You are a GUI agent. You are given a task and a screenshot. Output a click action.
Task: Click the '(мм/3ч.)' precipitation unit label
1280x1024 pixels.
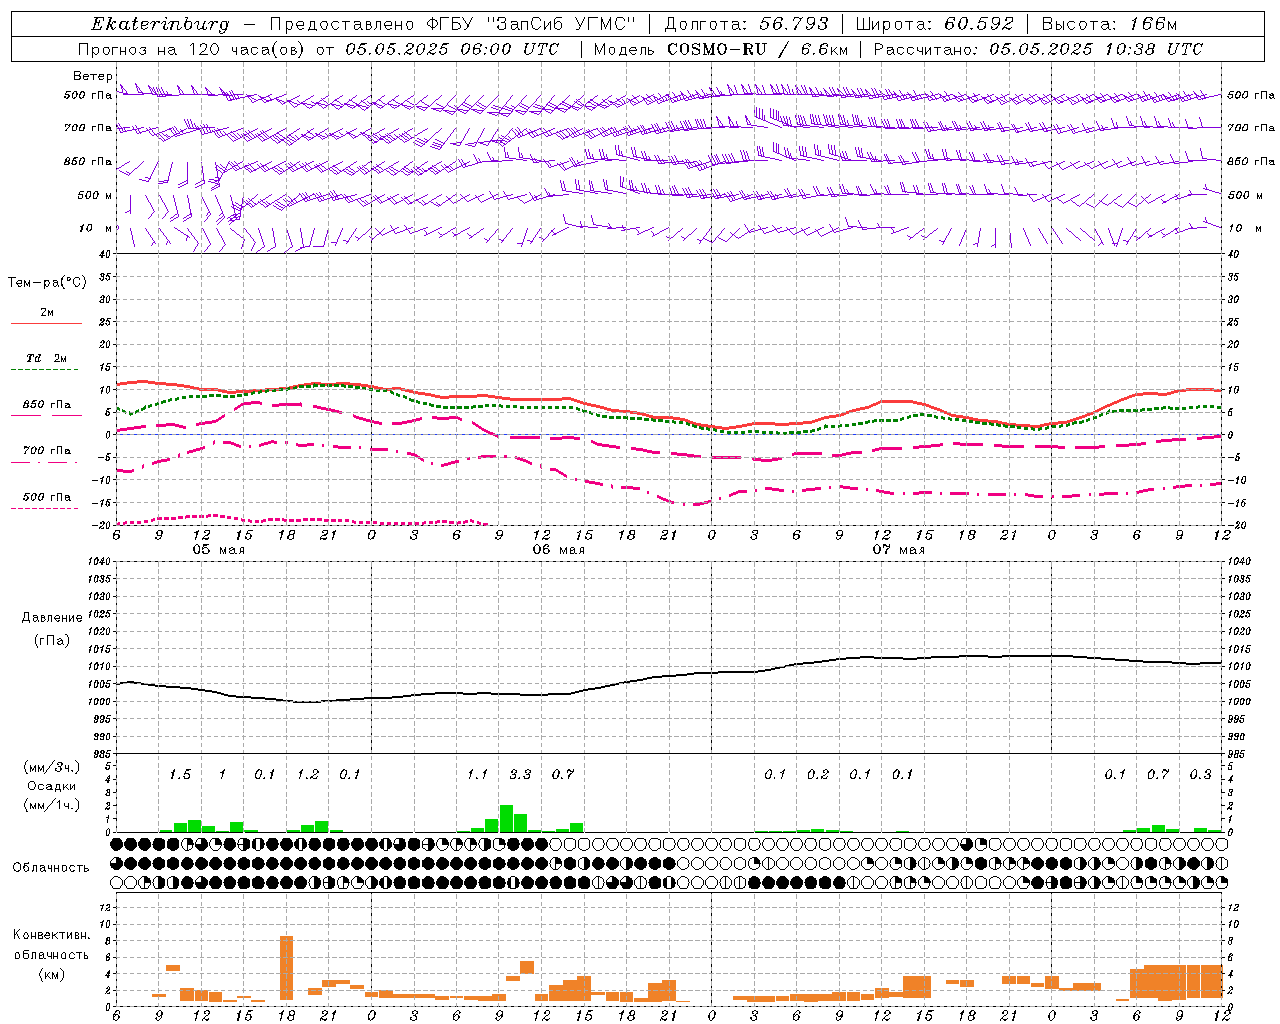[x=51, y=767]
